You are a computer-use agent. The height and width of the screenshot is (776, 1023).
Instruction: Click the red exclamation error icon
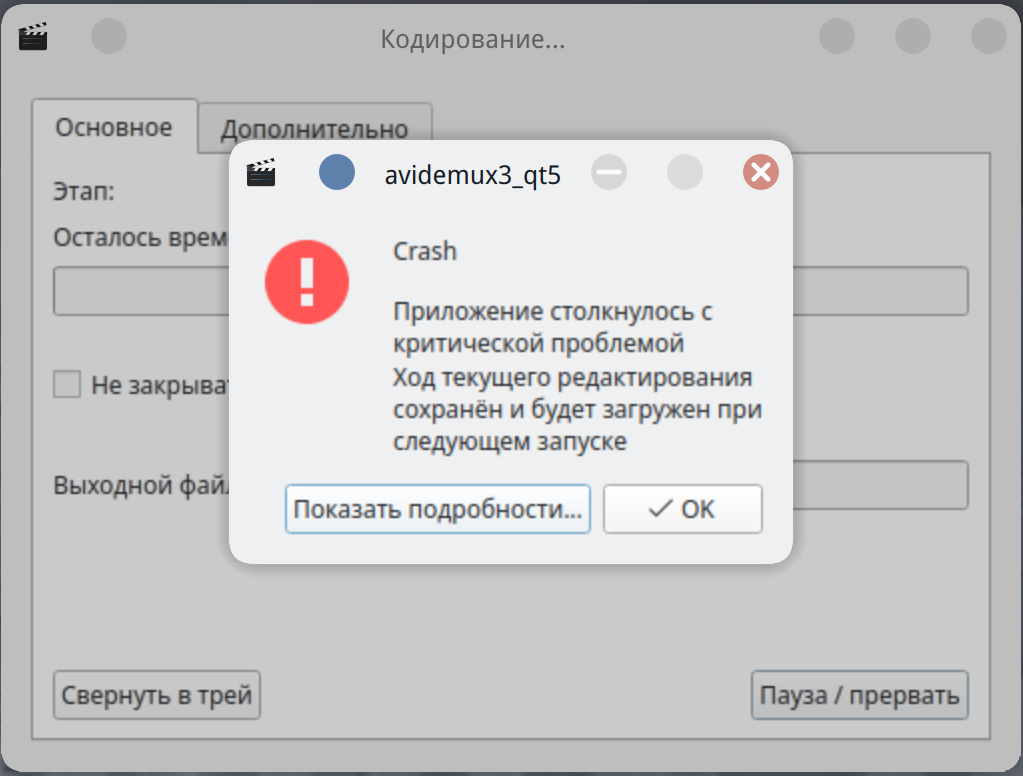tap(307, 282)
